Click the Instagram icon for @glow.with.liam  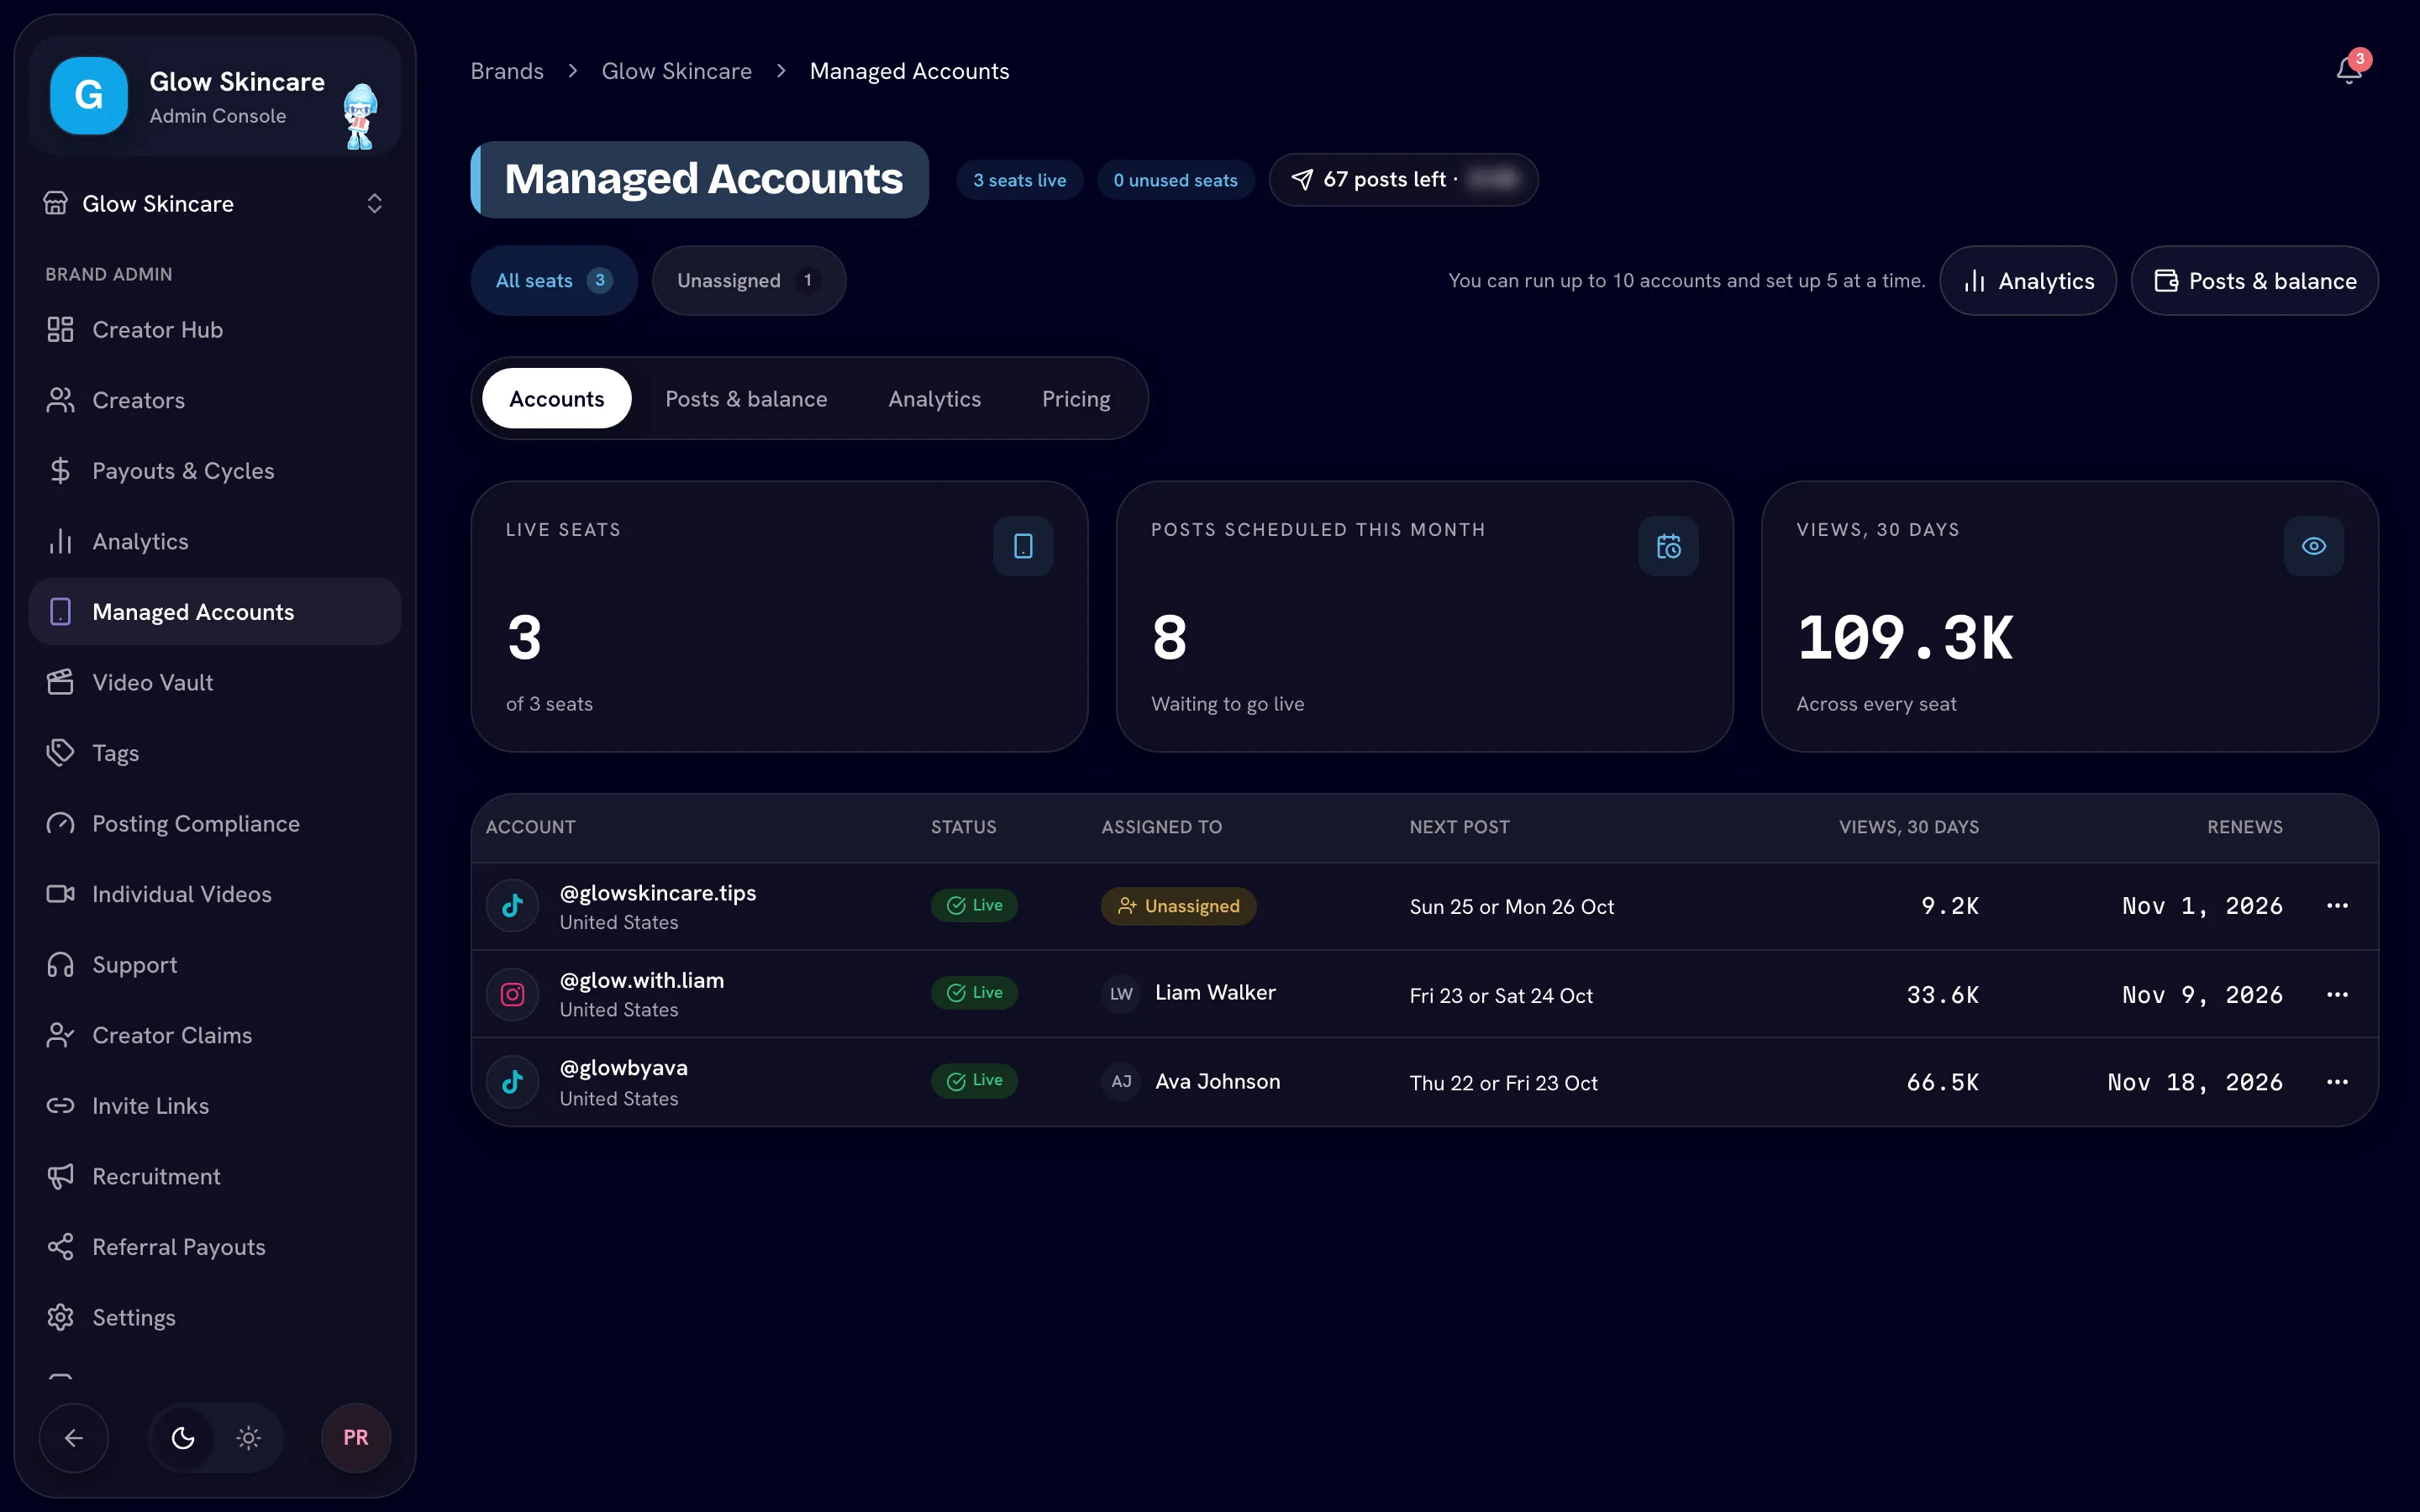pos(513,994)
